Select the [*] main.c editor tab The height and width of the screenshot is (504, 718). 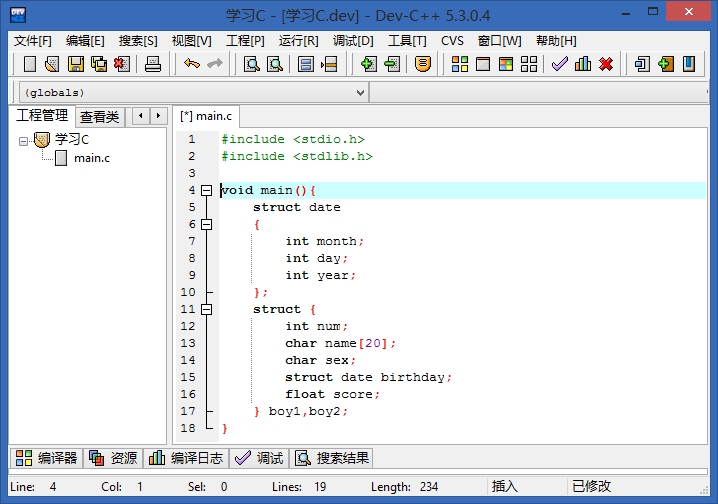click(x=206, y=116)
